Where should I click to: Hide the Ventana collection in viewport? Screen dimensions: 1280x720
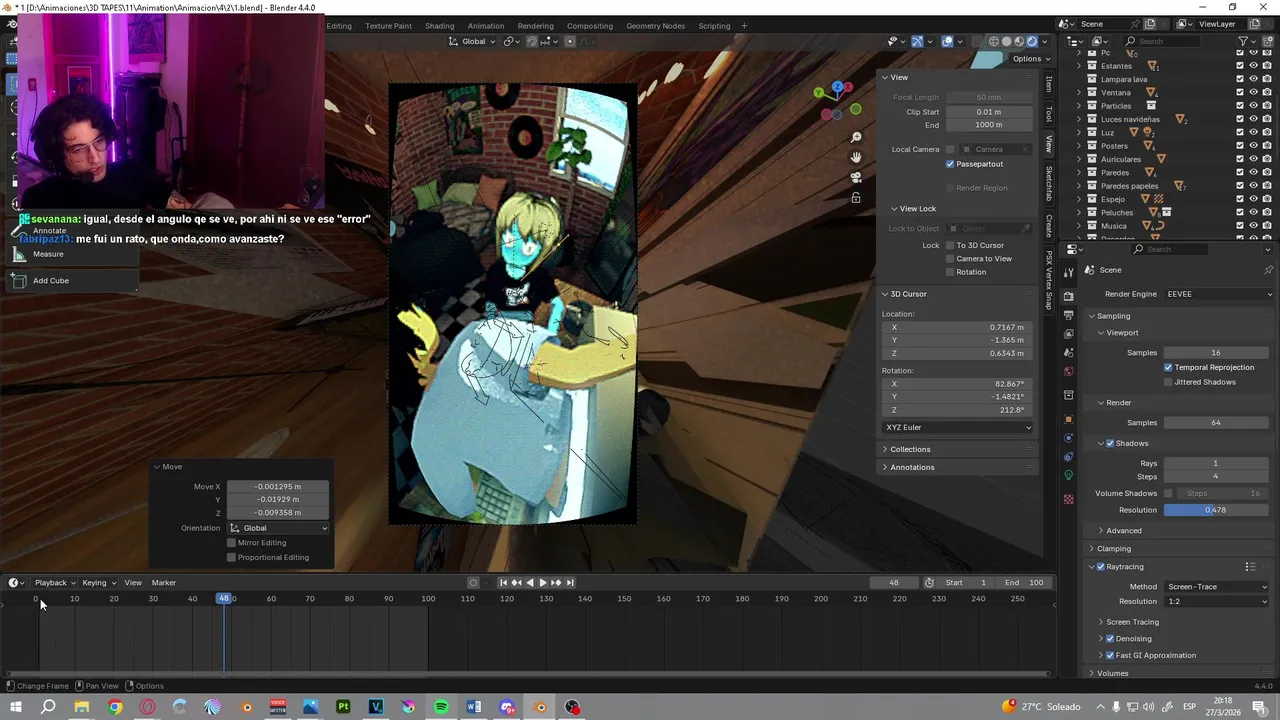click(x=1253, y=93)
